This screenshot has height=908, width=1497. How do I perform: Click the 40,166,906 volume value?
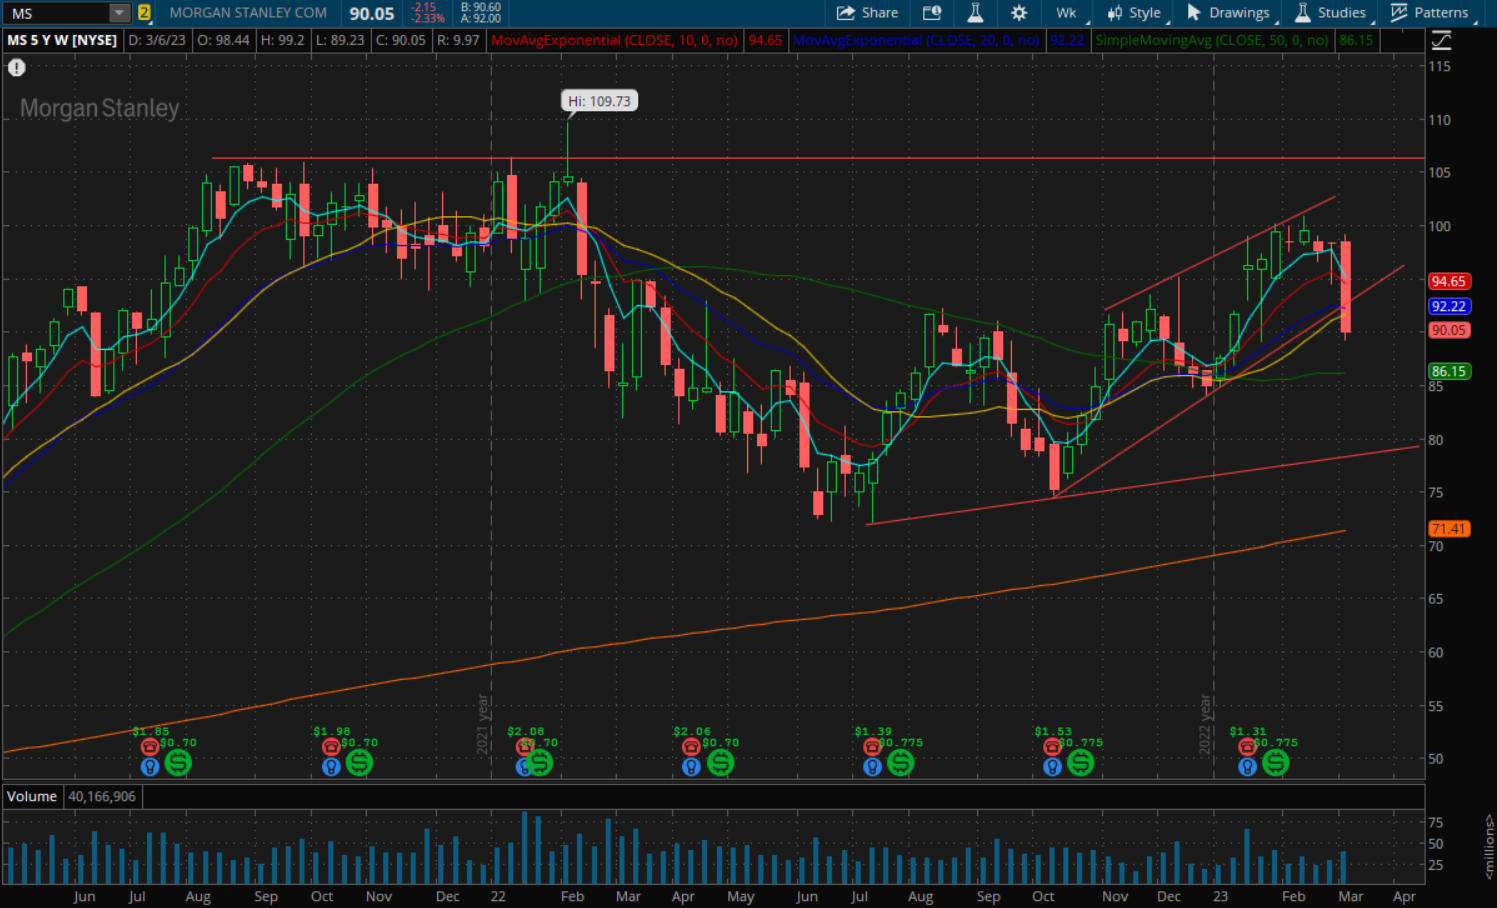102,796
